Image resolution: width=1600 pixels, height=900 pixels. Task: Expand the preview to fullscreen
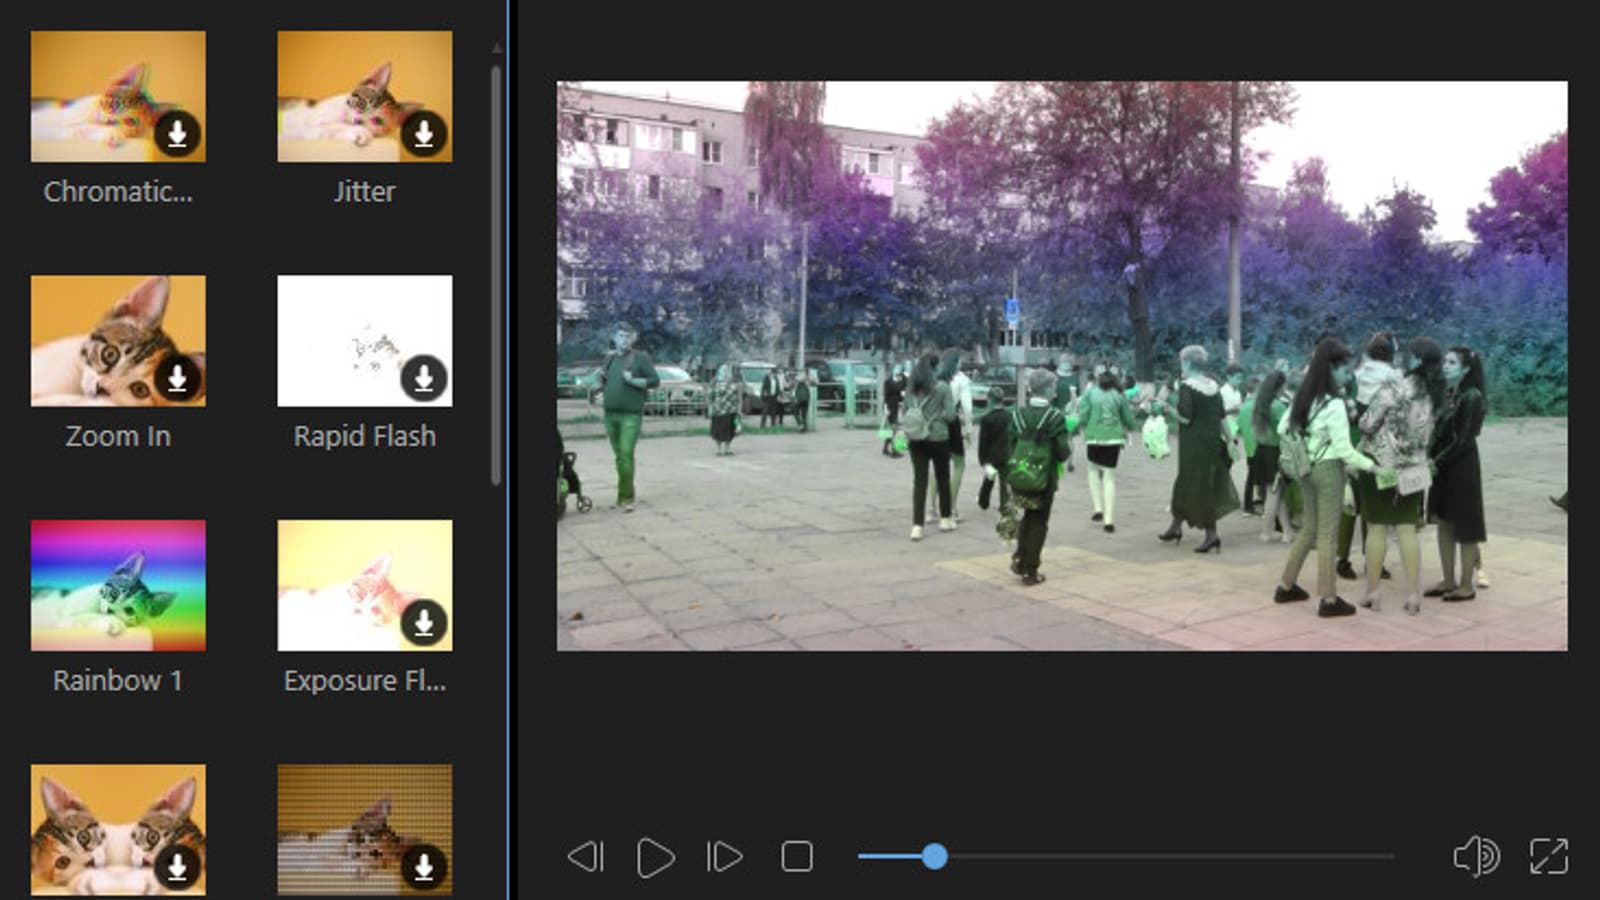[x=1549, y=857]
